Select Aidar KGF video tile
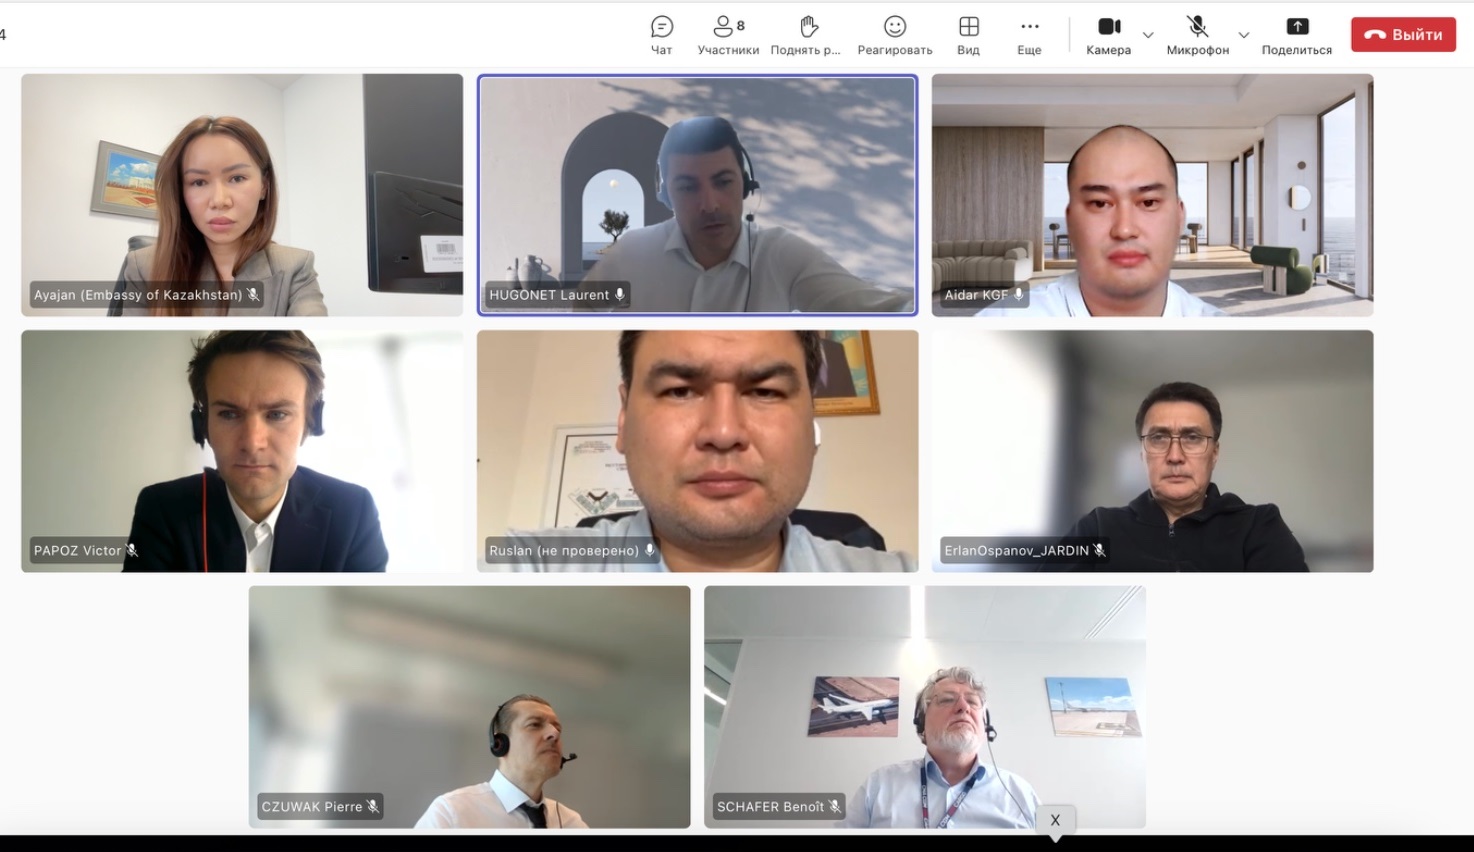Viewport: 1474px width, 852px height. 1152,195
